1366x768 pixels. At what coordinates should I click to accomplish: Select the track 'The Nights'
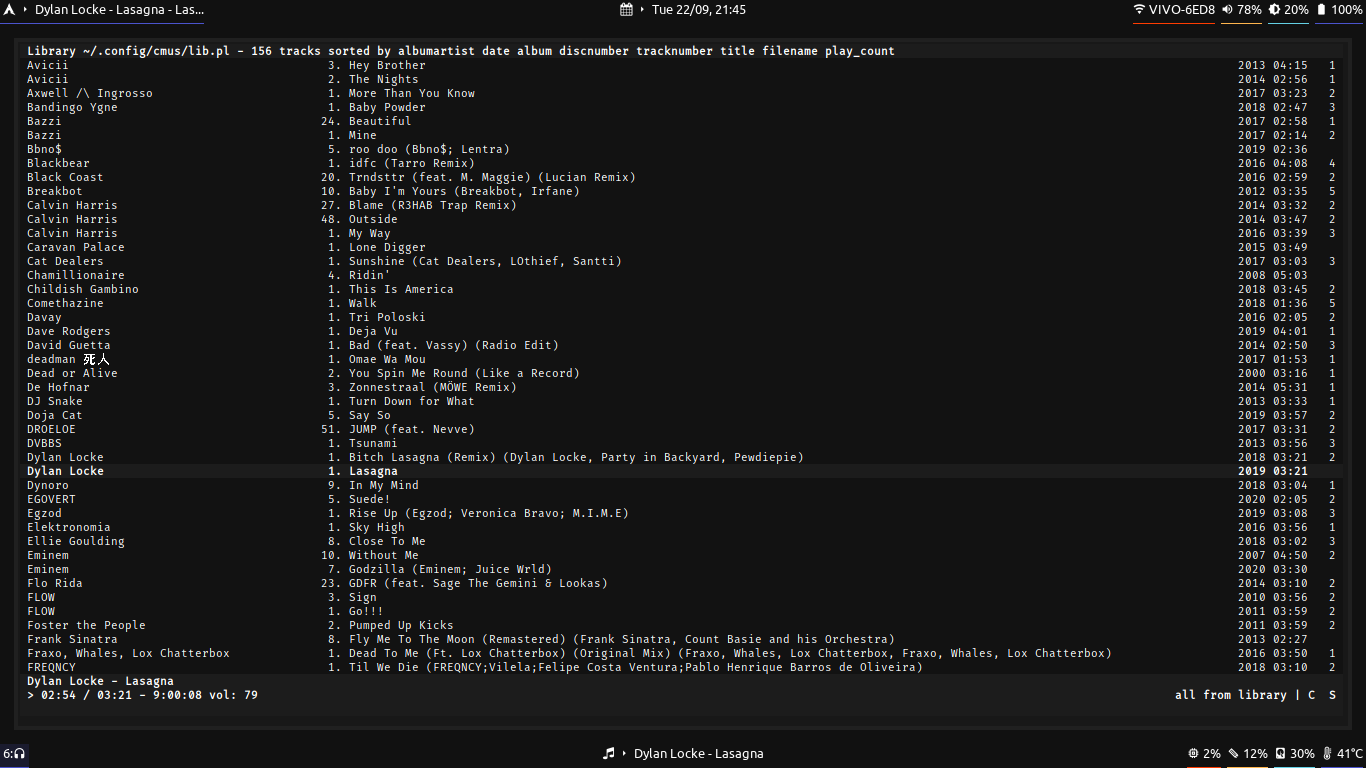(683, 79)
